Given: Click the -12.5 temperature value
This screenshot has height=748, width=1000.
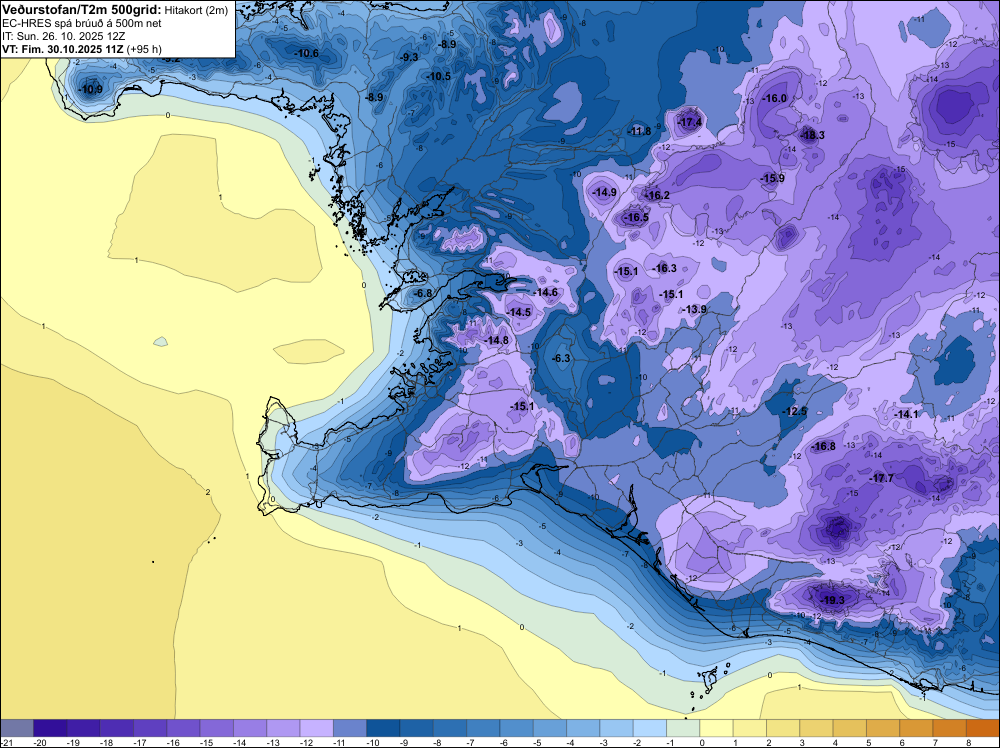Looking at the screenshot, I should click(x=795, y=412).
